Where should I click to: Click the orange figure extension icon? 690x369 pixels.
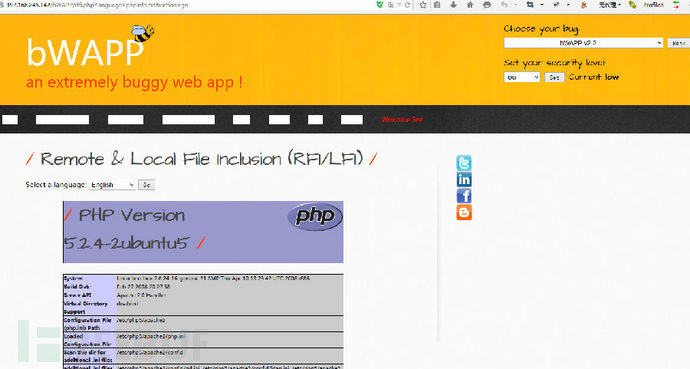pyautogui.click(x=584, y=5)
